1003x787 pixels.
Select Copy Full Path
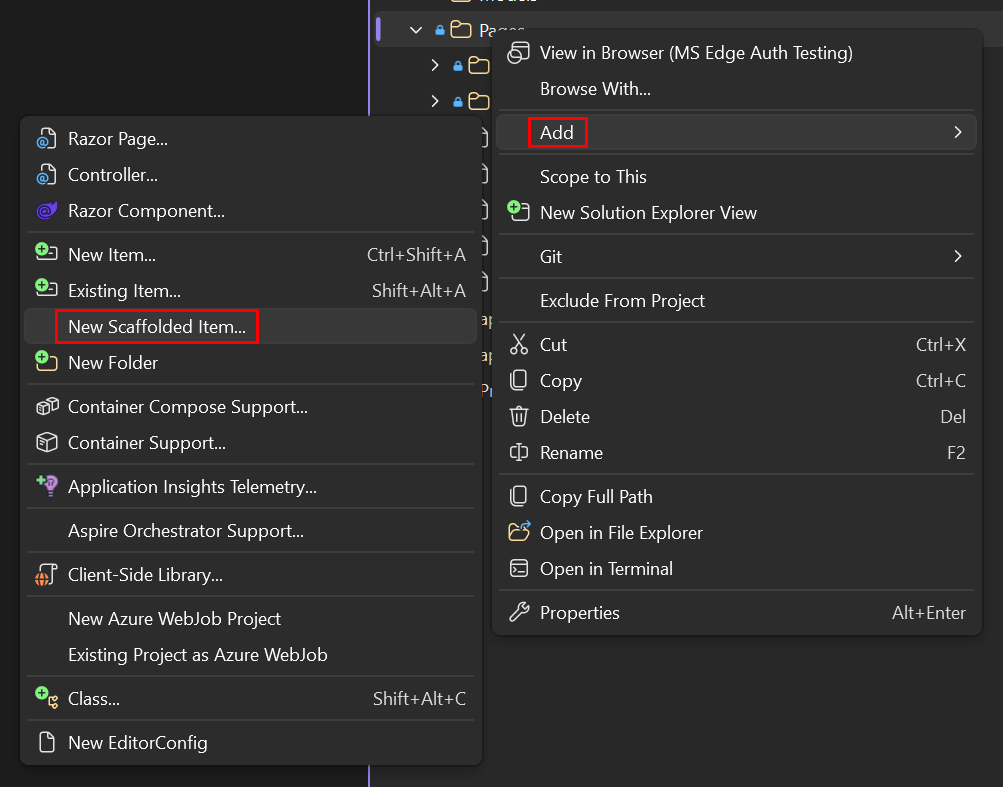tap(736, 497)
